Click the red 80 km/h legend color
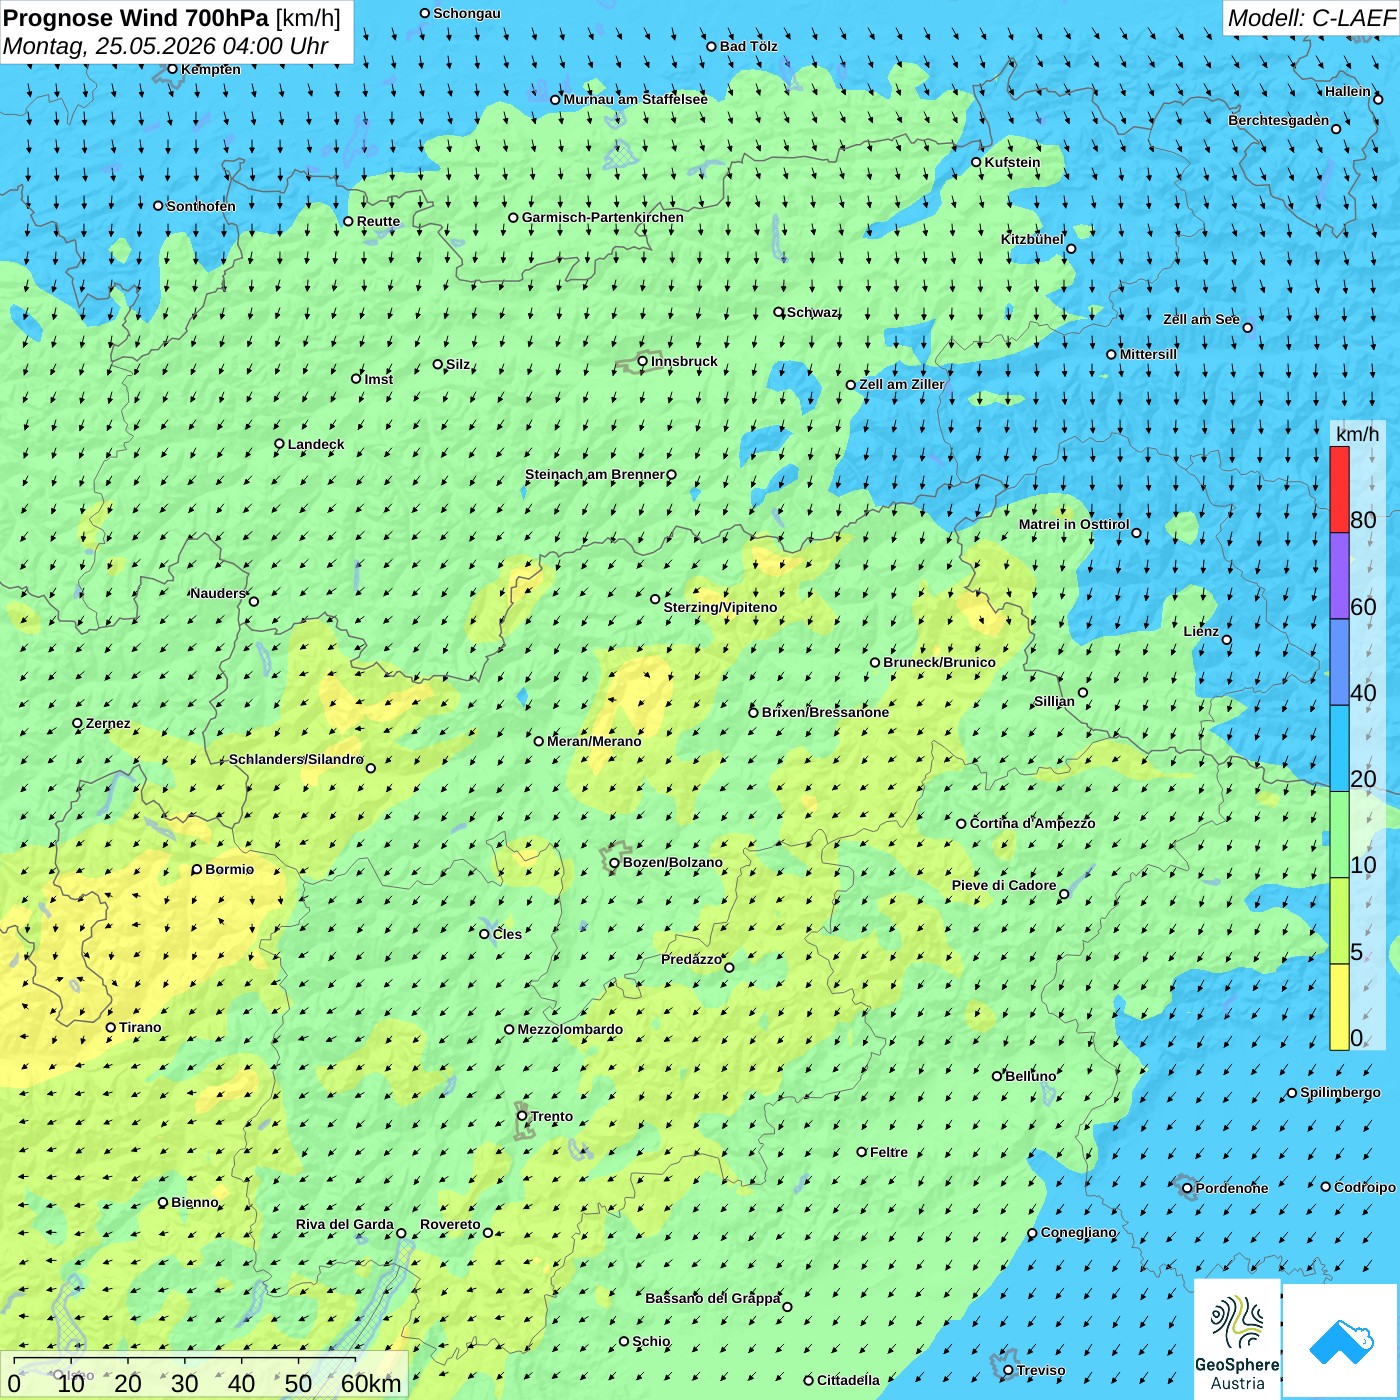 pos(1339,489)
